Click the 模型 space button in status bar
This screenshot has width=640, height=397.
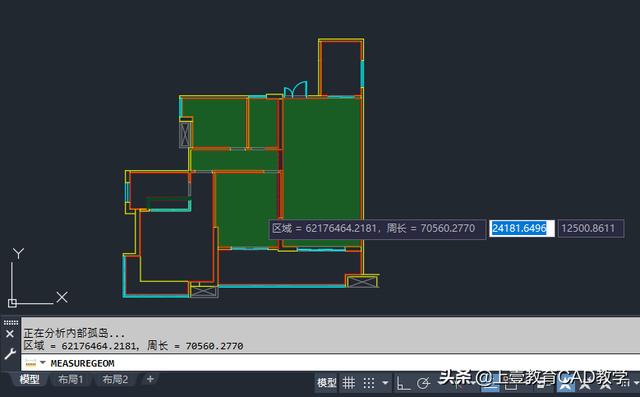(327, 383)
